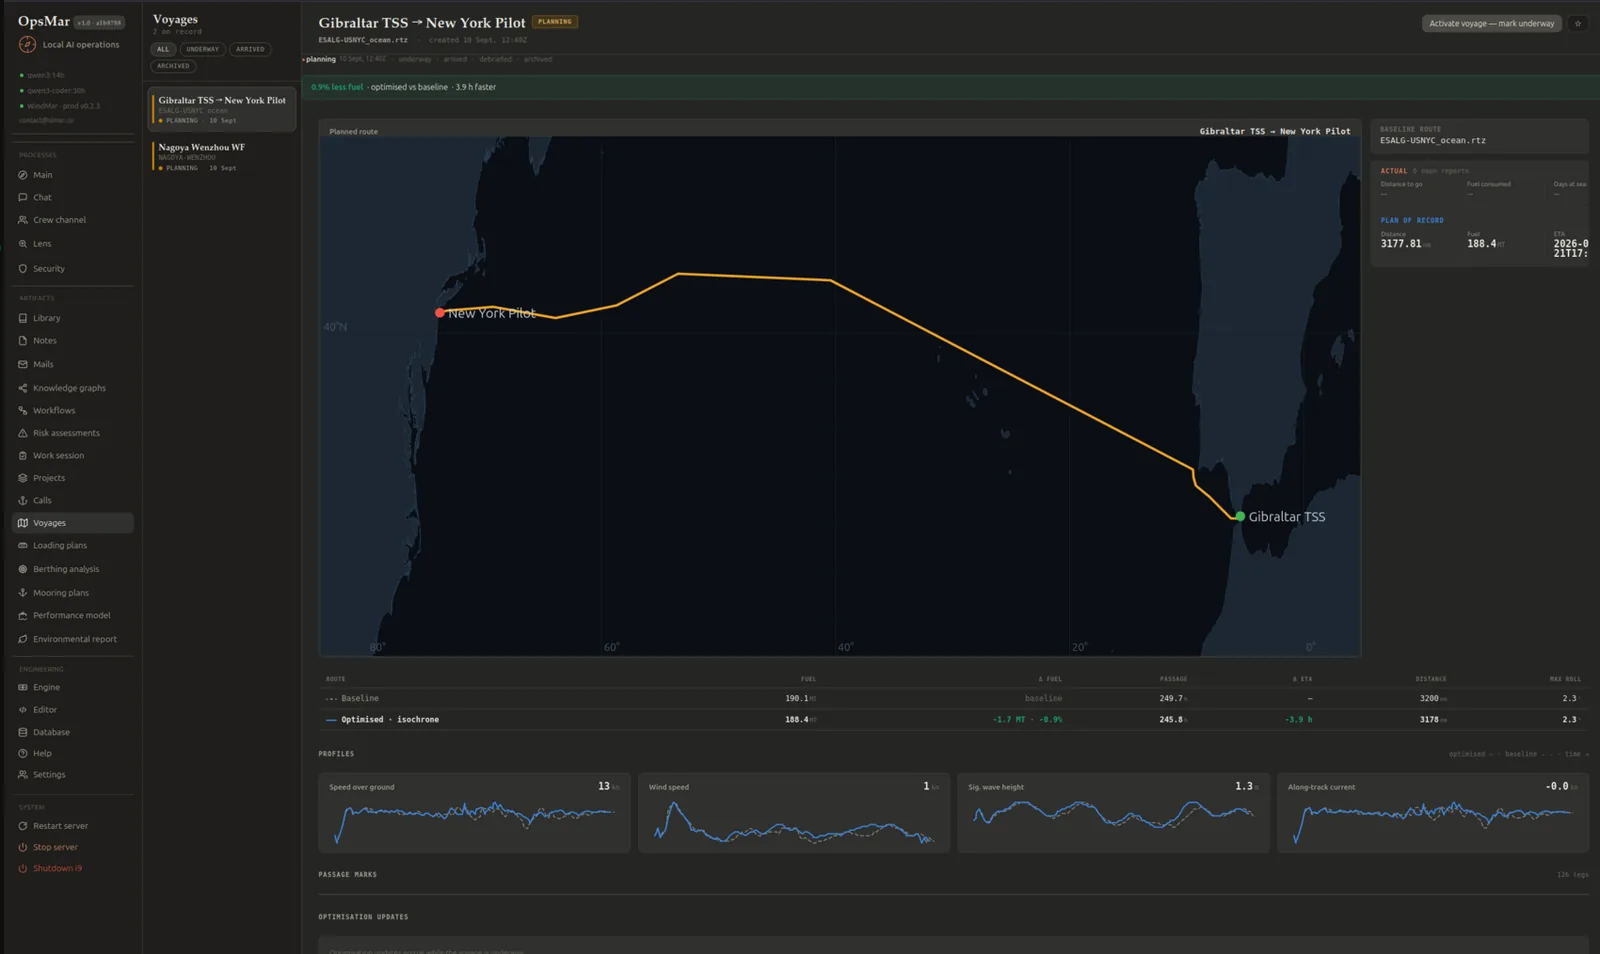1600x954 pixels.
Task: Click Activate voyage — mark underway button
Action: (1492, 23)
